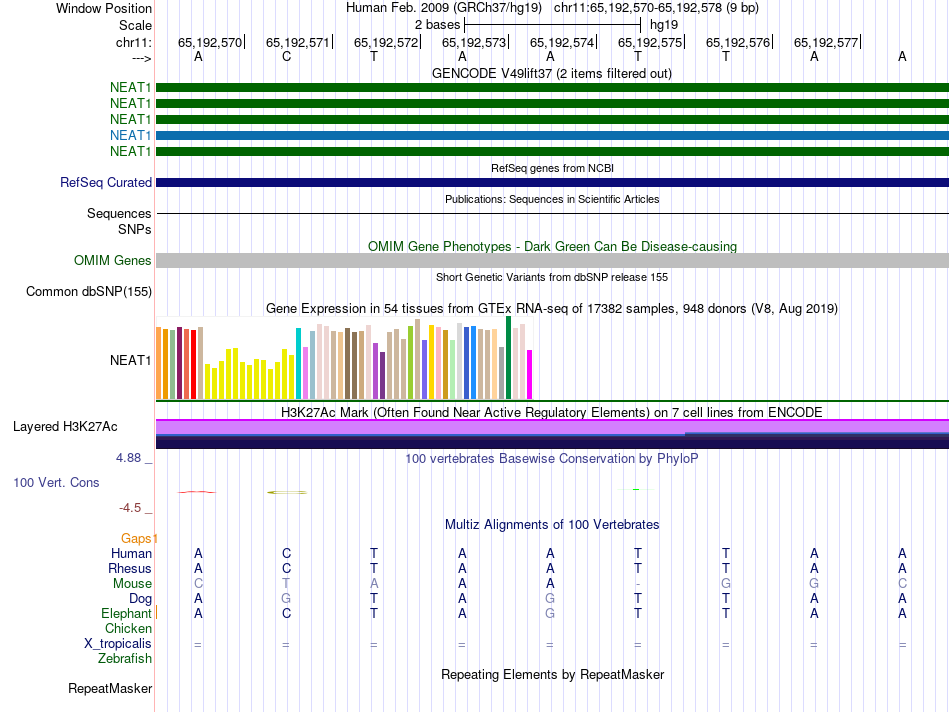This screenshot has height=712, width=950.
Task: Click the Chicken alignment row label
Action: coord(128,629)
